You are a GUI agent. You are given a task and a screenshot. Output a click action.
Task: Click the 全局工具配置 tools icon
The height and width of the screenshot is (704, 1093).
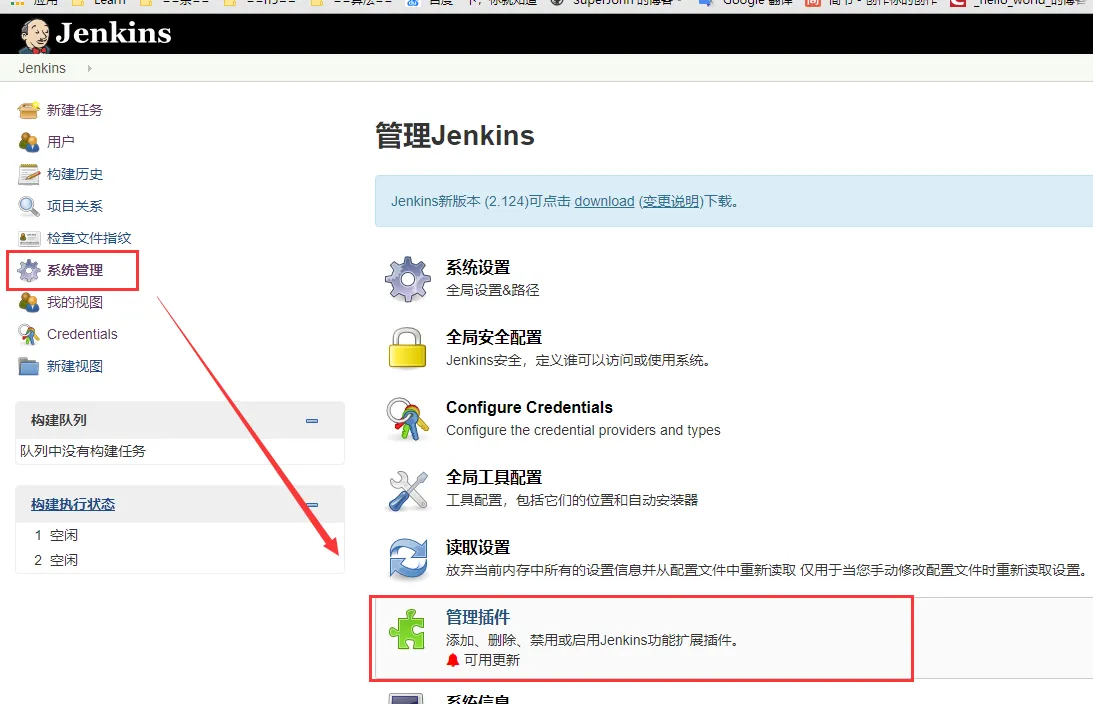pos(408,490)
